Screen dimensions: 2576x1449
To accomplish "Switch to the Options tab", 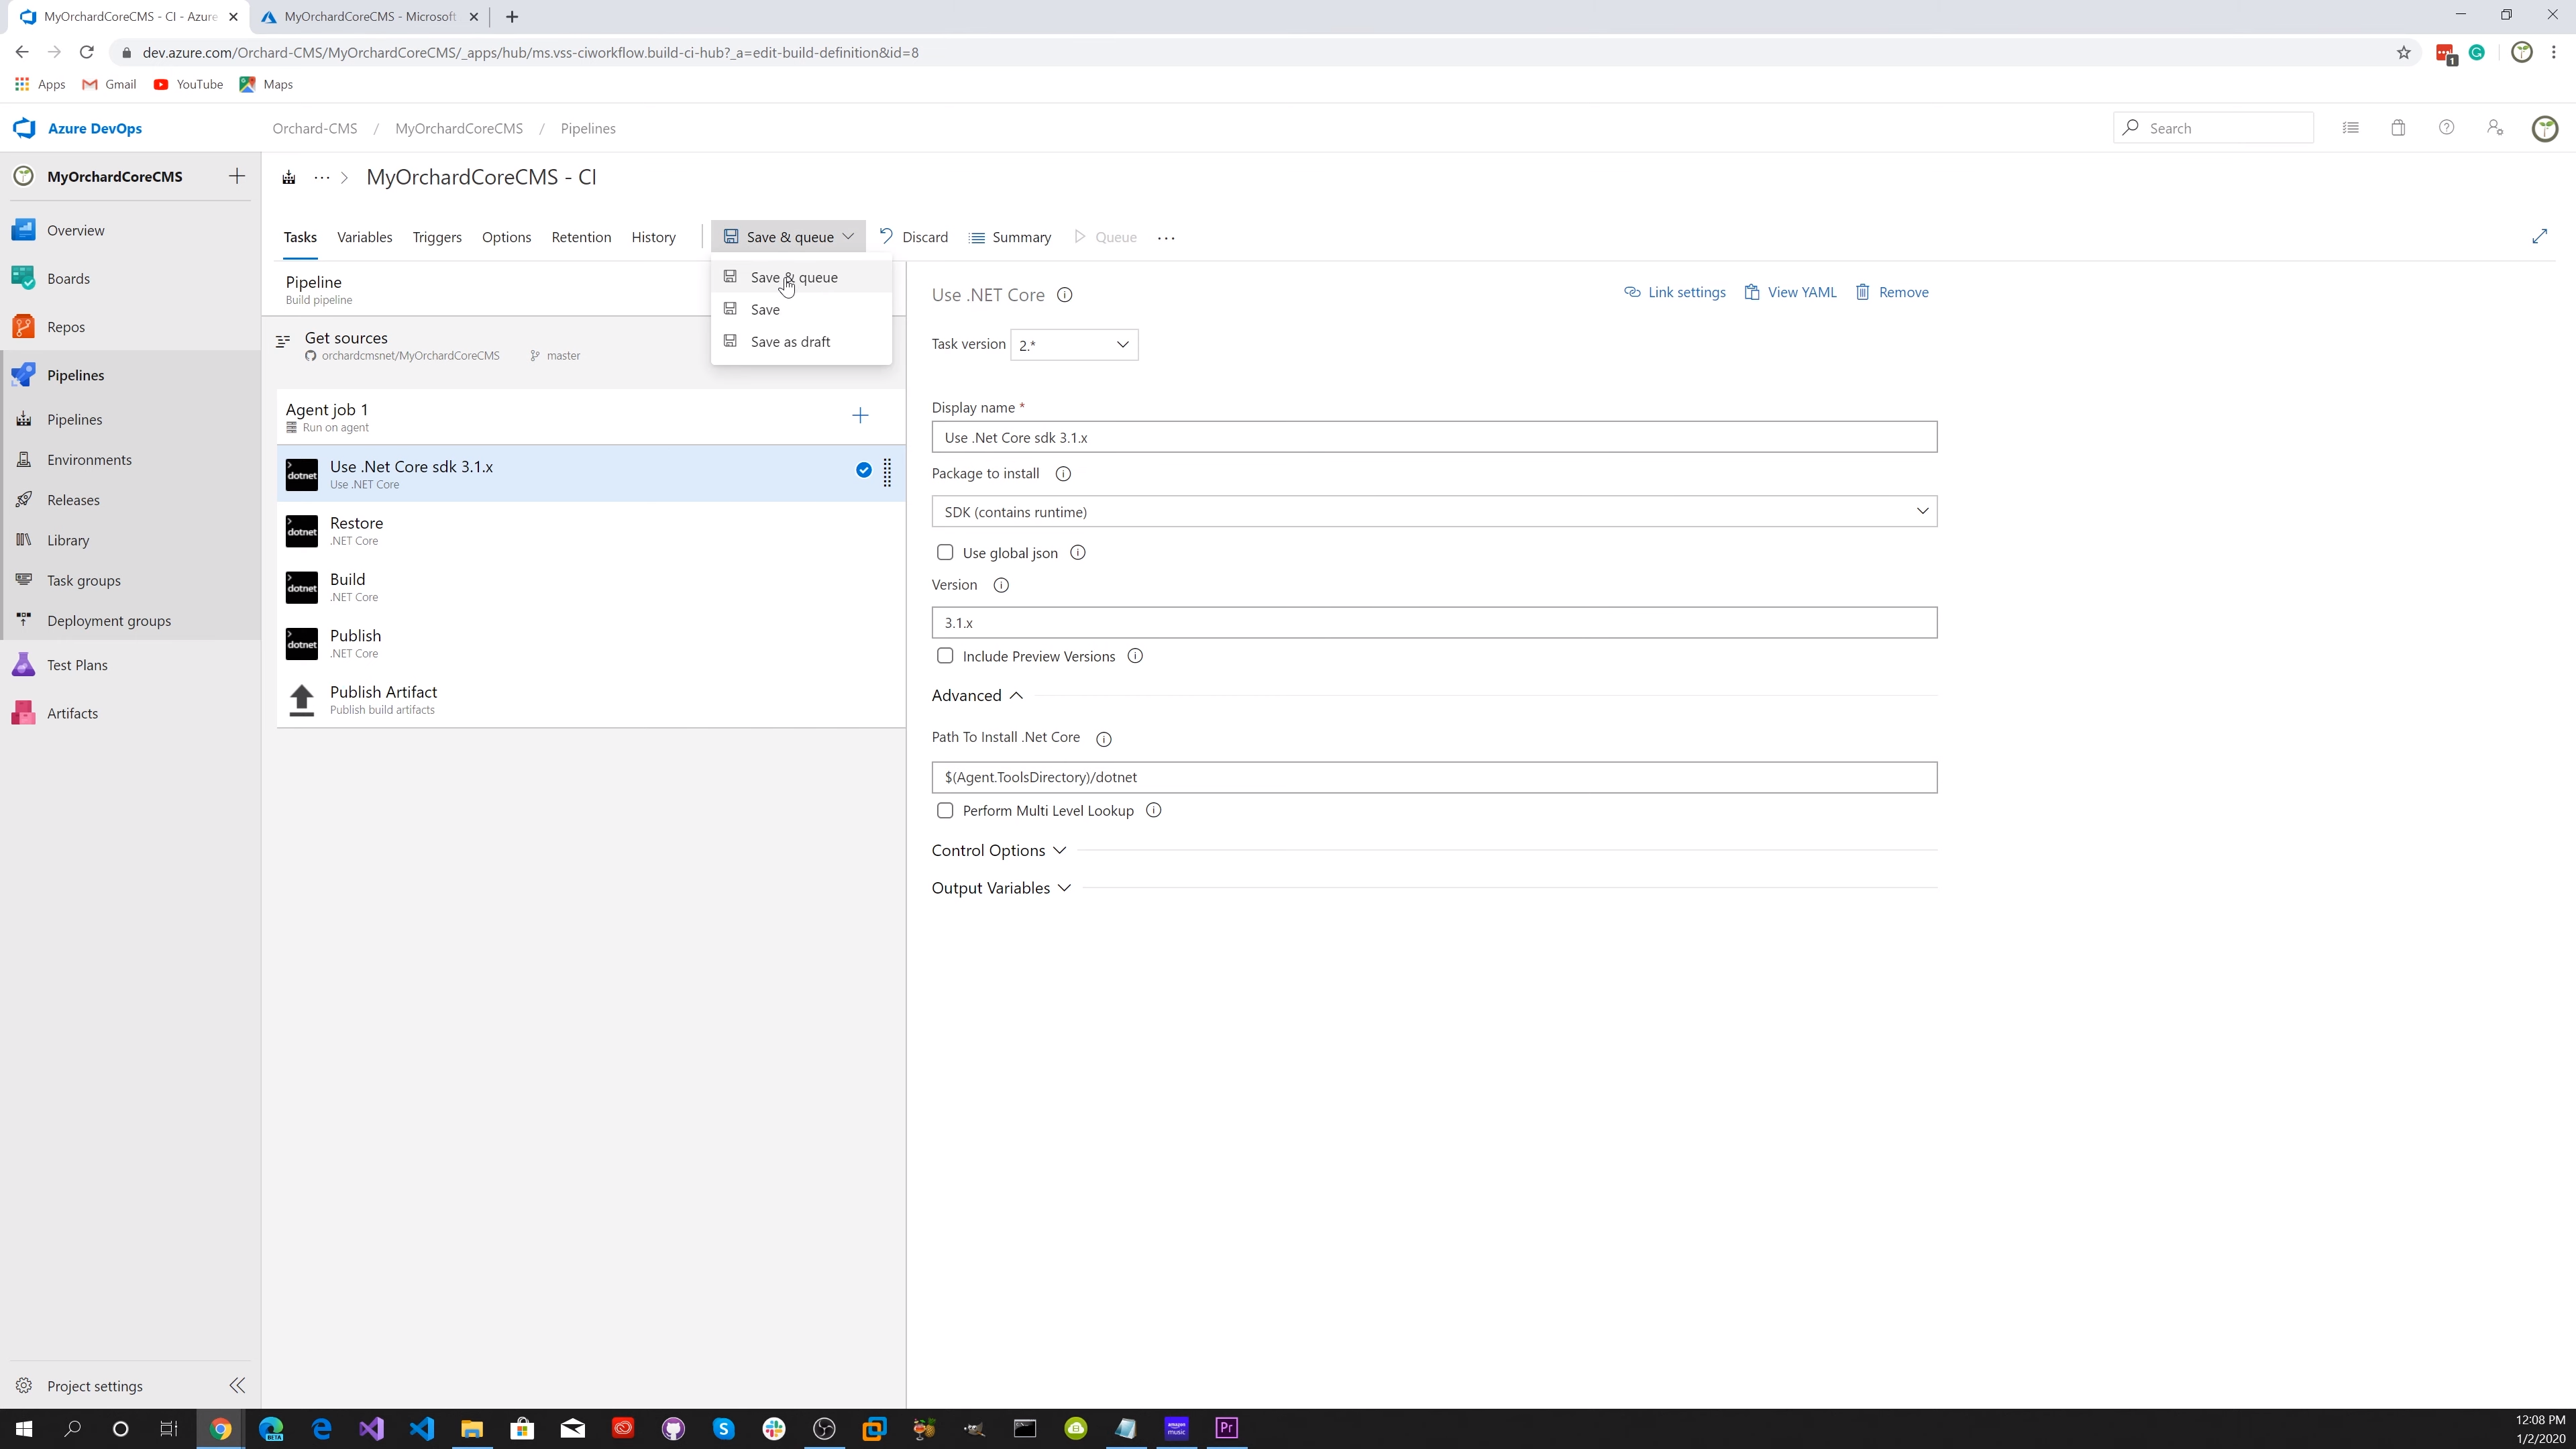I will (x=506, y=237).
